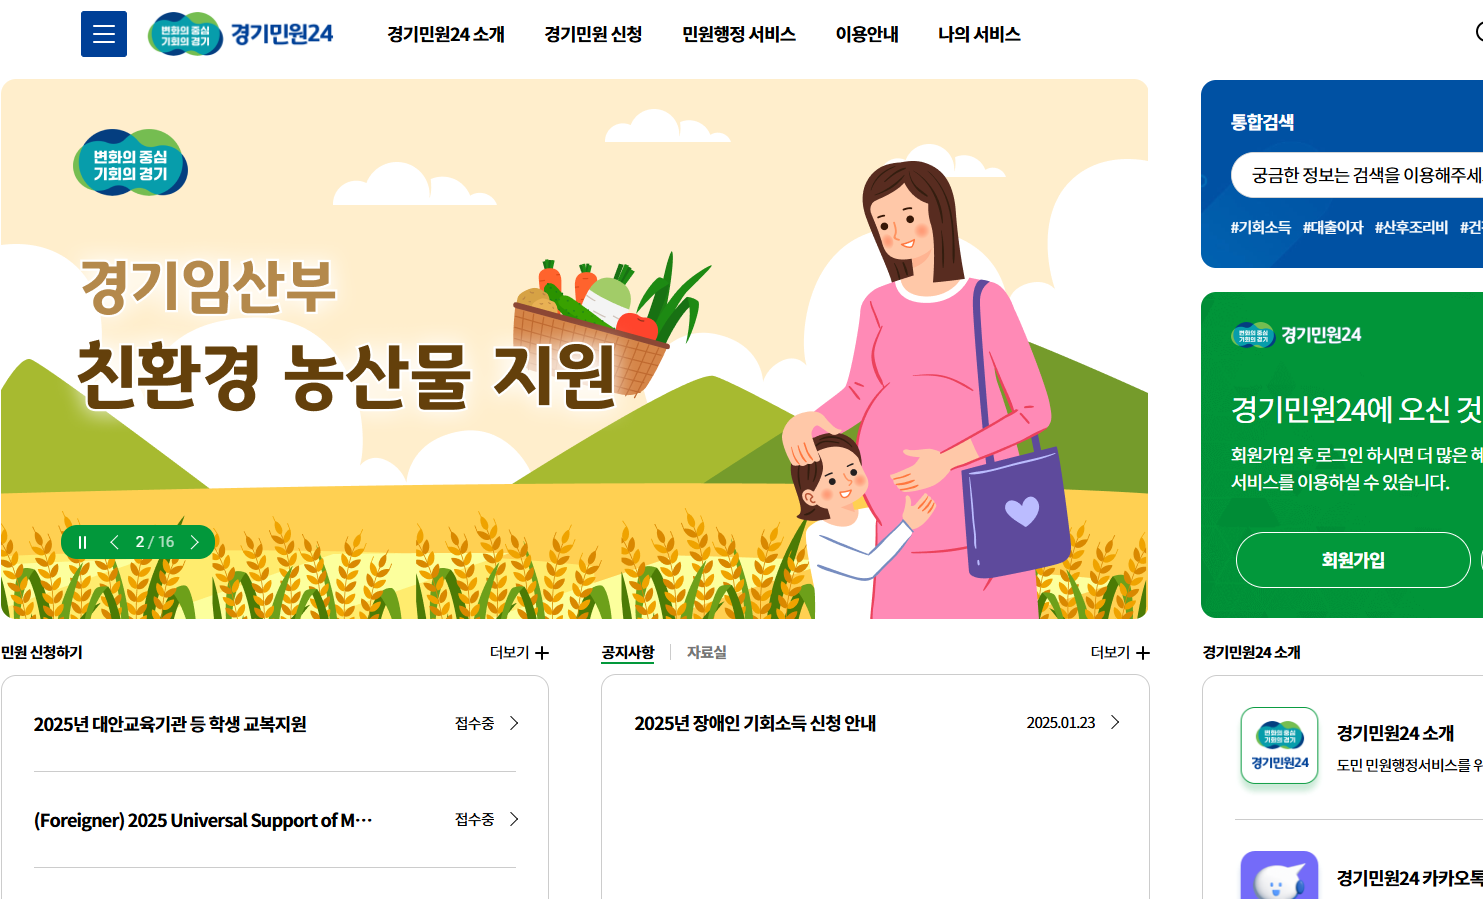Click the plus icon beside 공지사항 더보기

pyautogui.click(x=1143, y=653)
